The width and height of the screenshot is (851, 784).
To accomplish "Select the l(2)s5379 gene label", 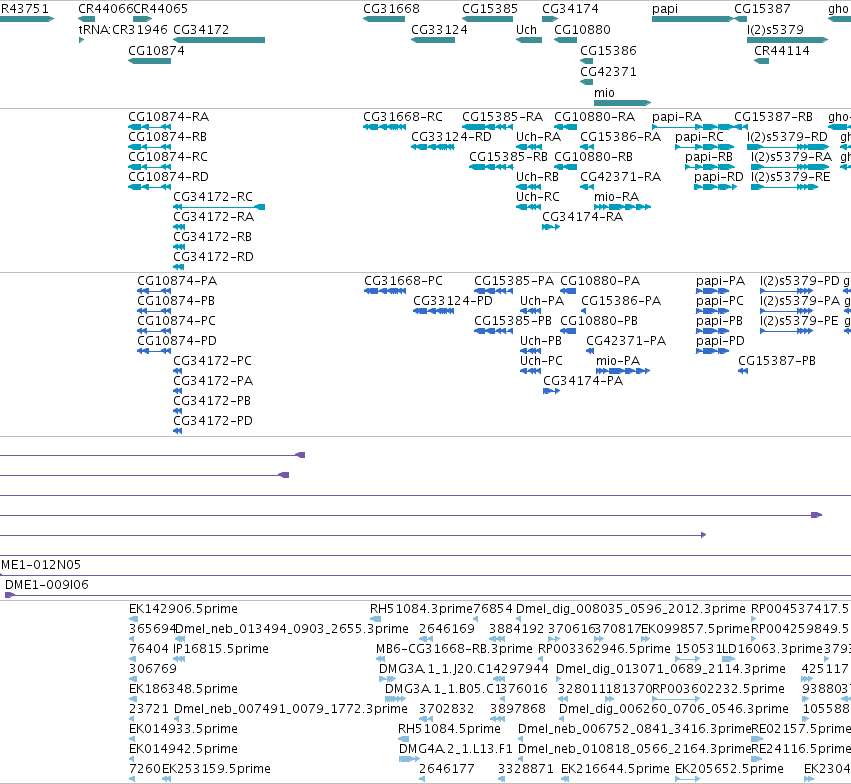I will pos(775,30).
